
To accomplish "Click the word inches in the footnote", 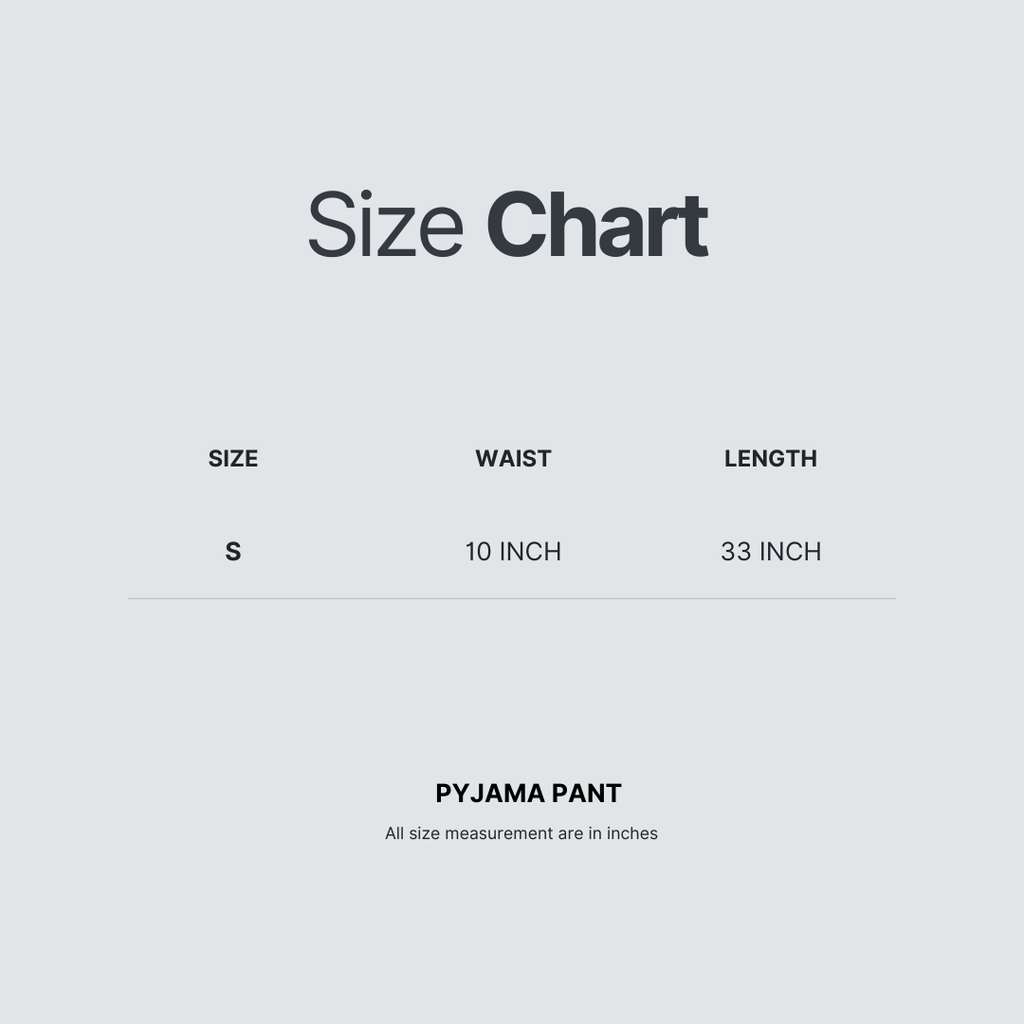I will pyautogui.click(x=632, y=833).
